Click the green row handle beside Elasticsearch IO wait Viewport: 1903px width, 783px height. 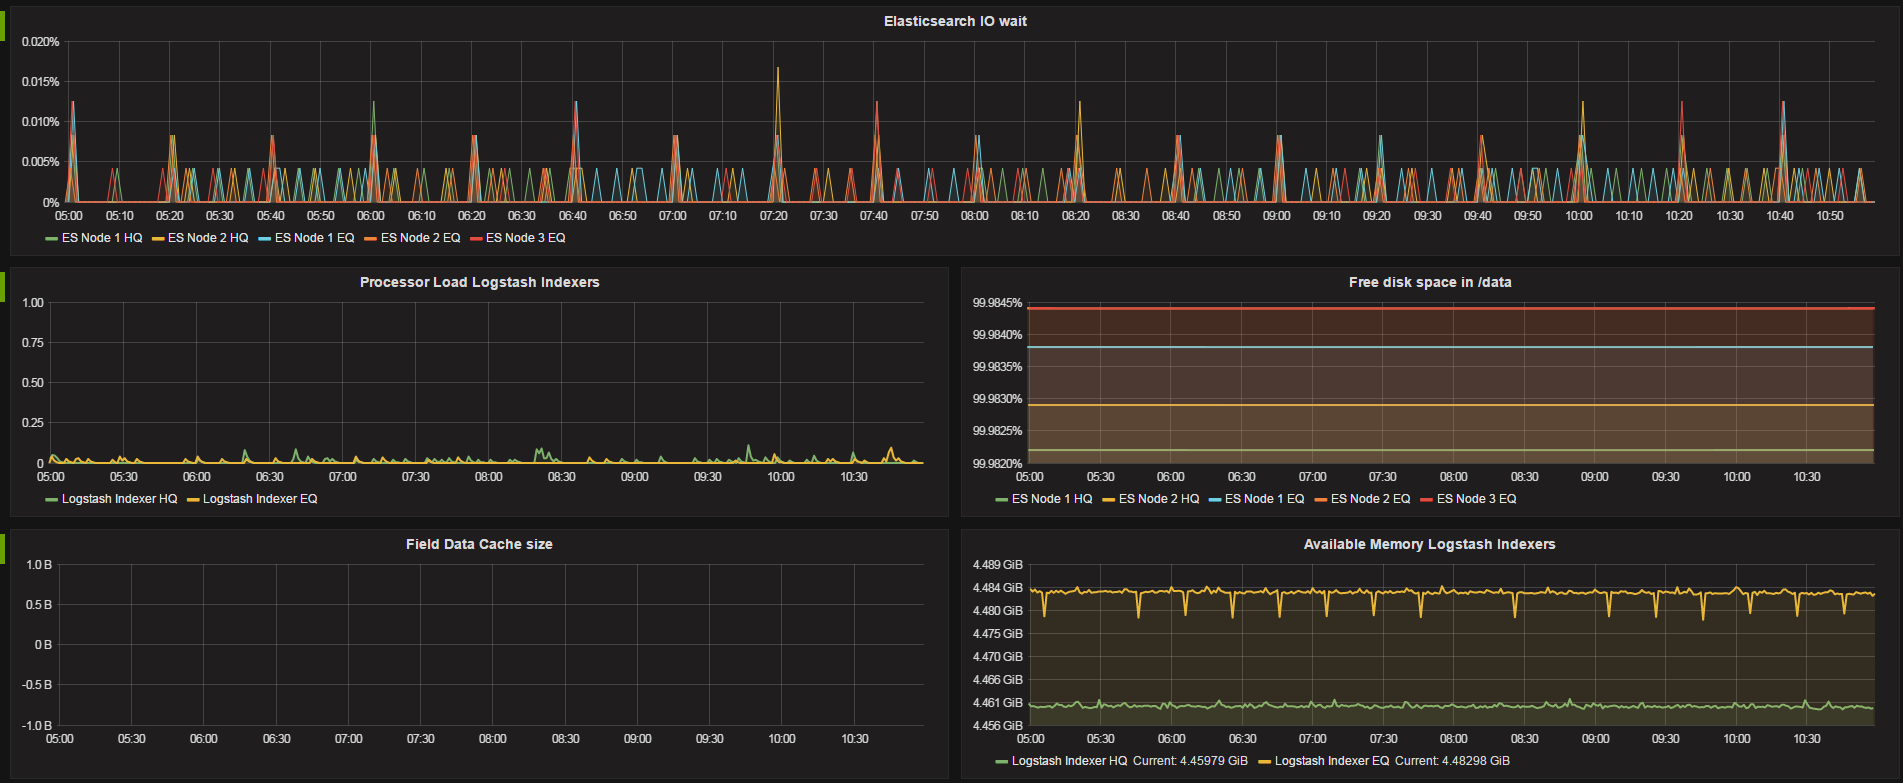point(2,25)
